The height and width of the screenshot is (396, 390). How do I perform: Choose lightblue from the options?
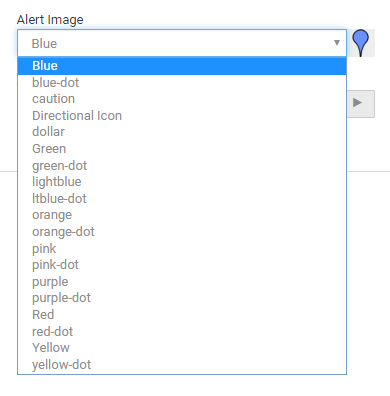(x=182, y=182)
